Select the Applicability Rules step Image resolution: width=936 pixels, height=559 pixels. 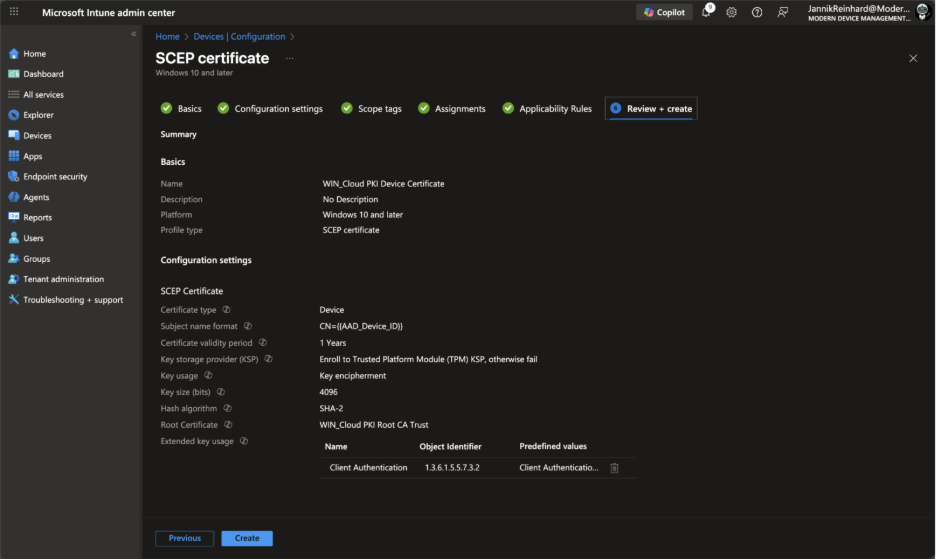[547, 109]
